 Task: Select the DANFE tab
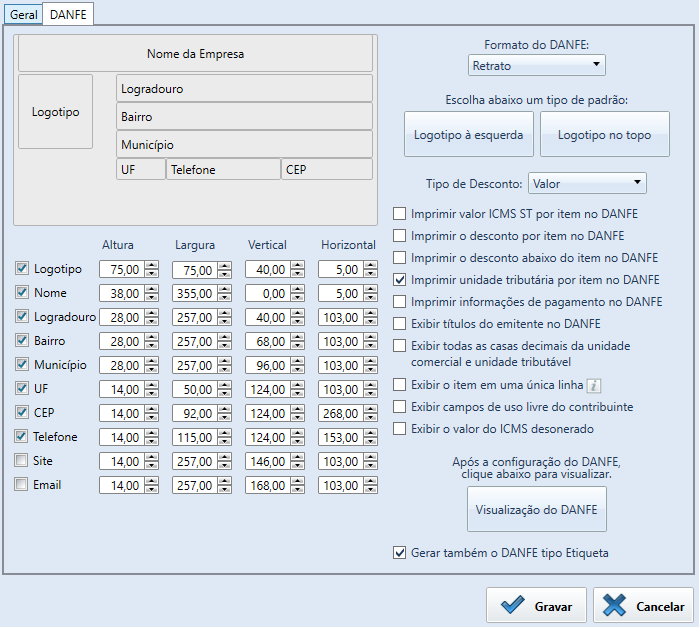(68, 15)
